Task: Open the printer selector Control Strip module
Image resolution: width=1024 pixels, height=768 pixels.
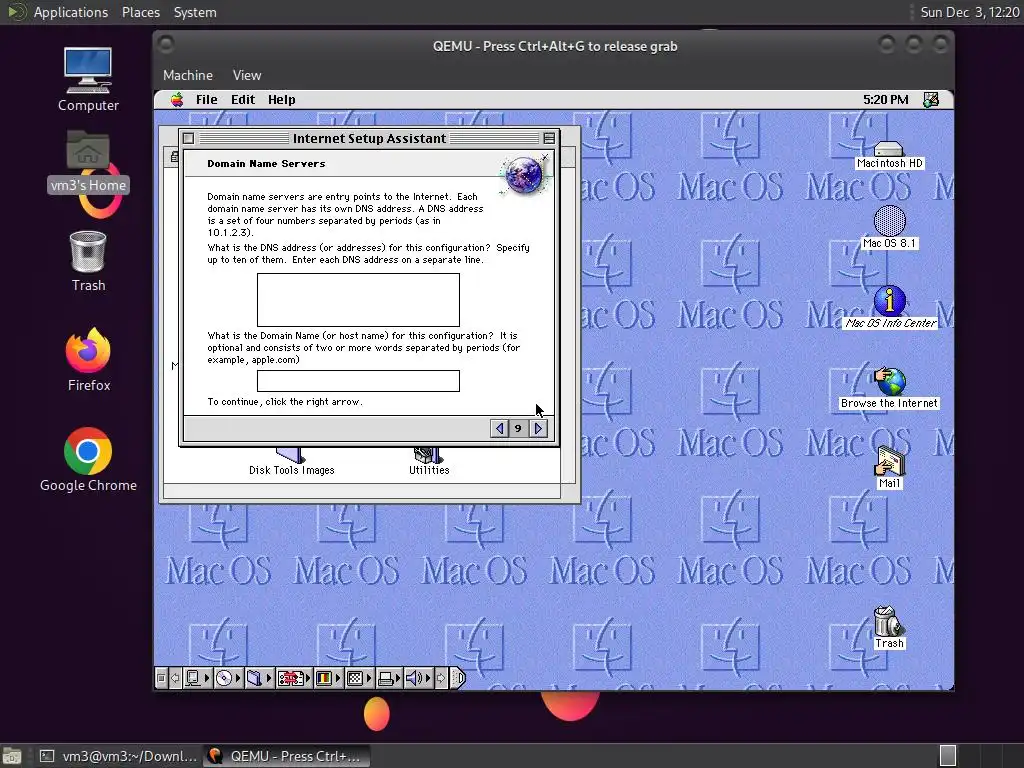Action: 390,678
